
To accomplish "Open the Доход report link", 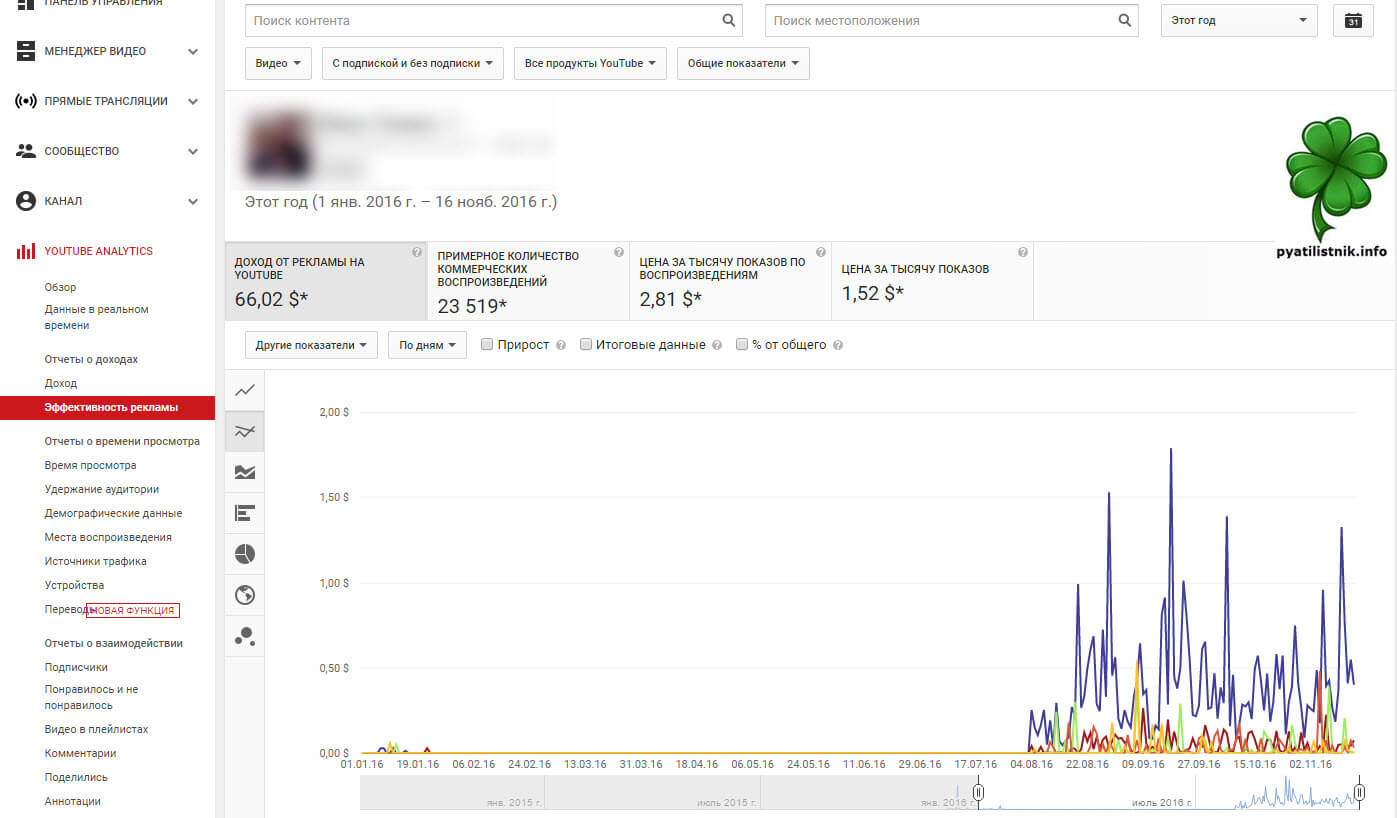I will (x=60, y=383).
